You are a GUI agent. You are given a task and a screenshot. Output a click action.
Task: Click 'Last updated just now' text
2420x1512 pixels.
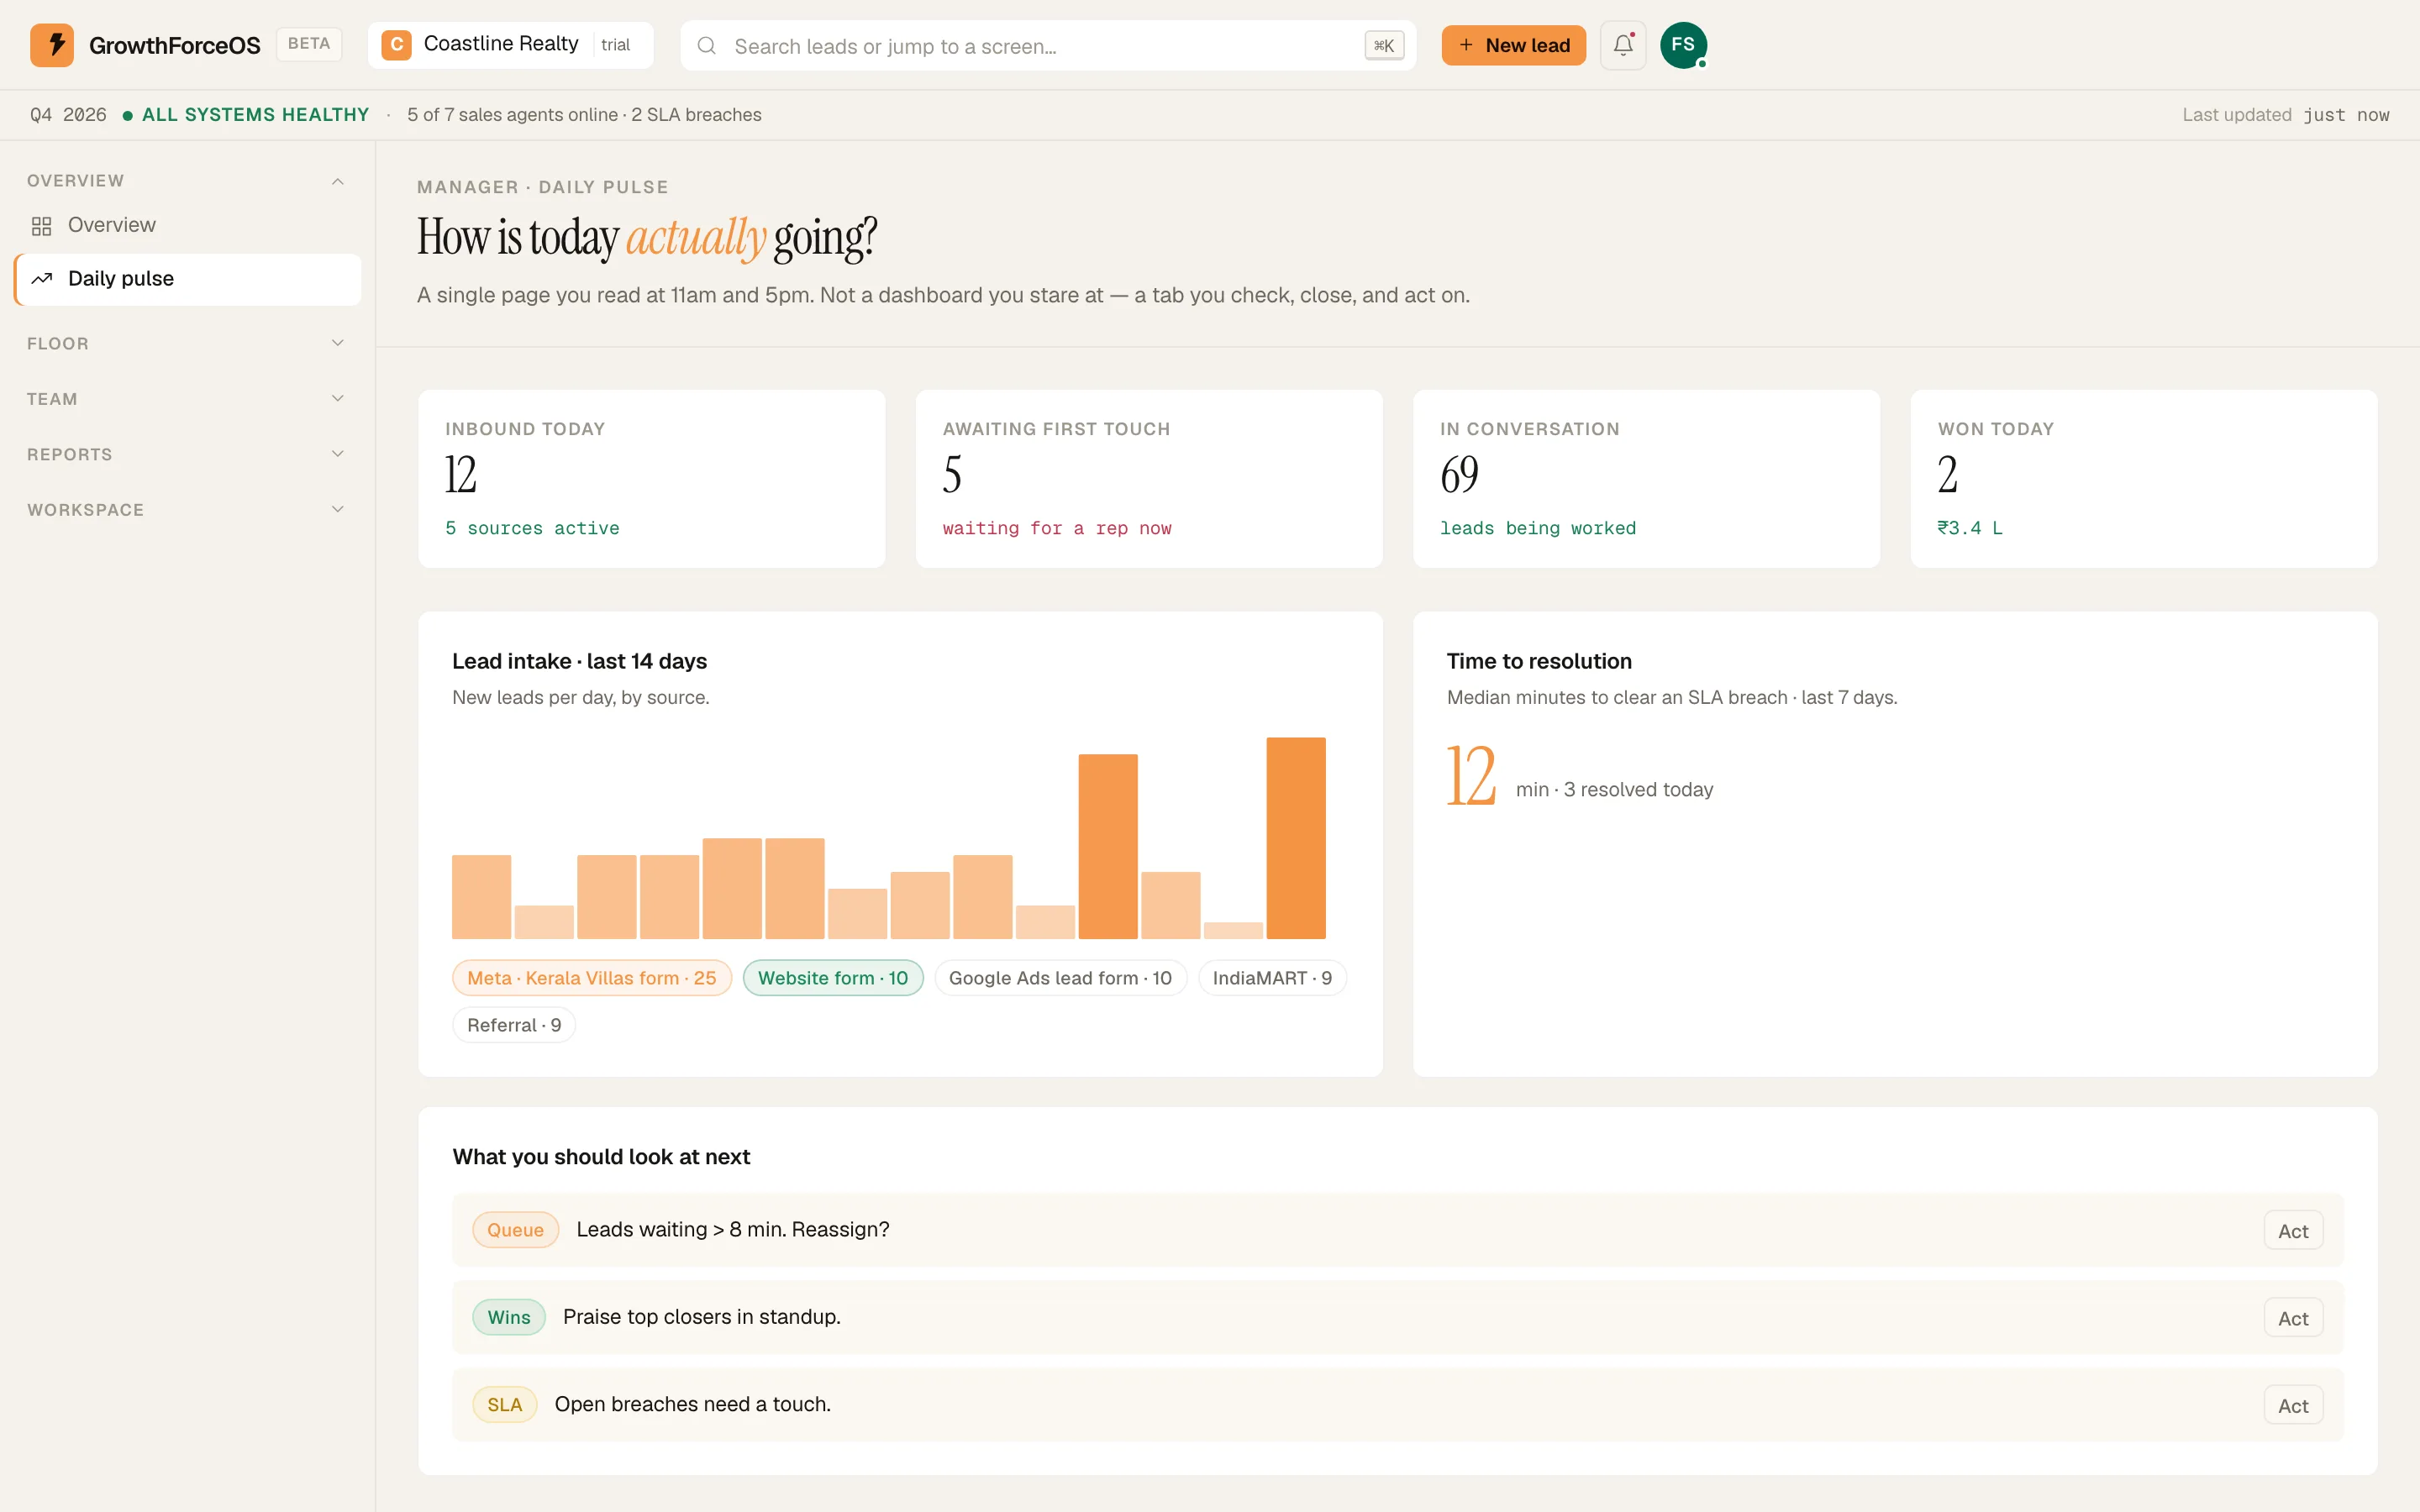2285,115
